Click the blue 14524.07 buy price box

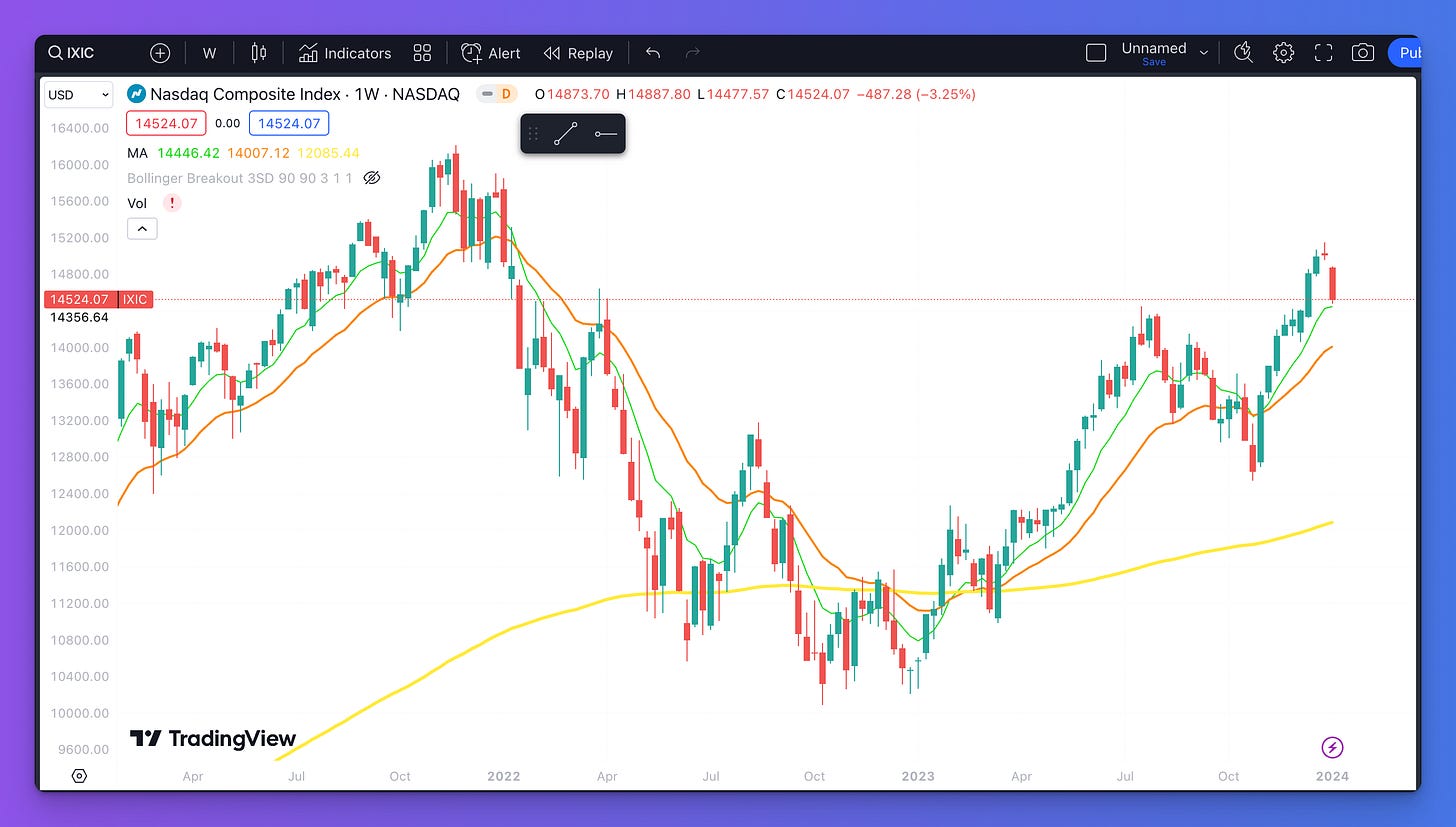[x=288, y=124]
